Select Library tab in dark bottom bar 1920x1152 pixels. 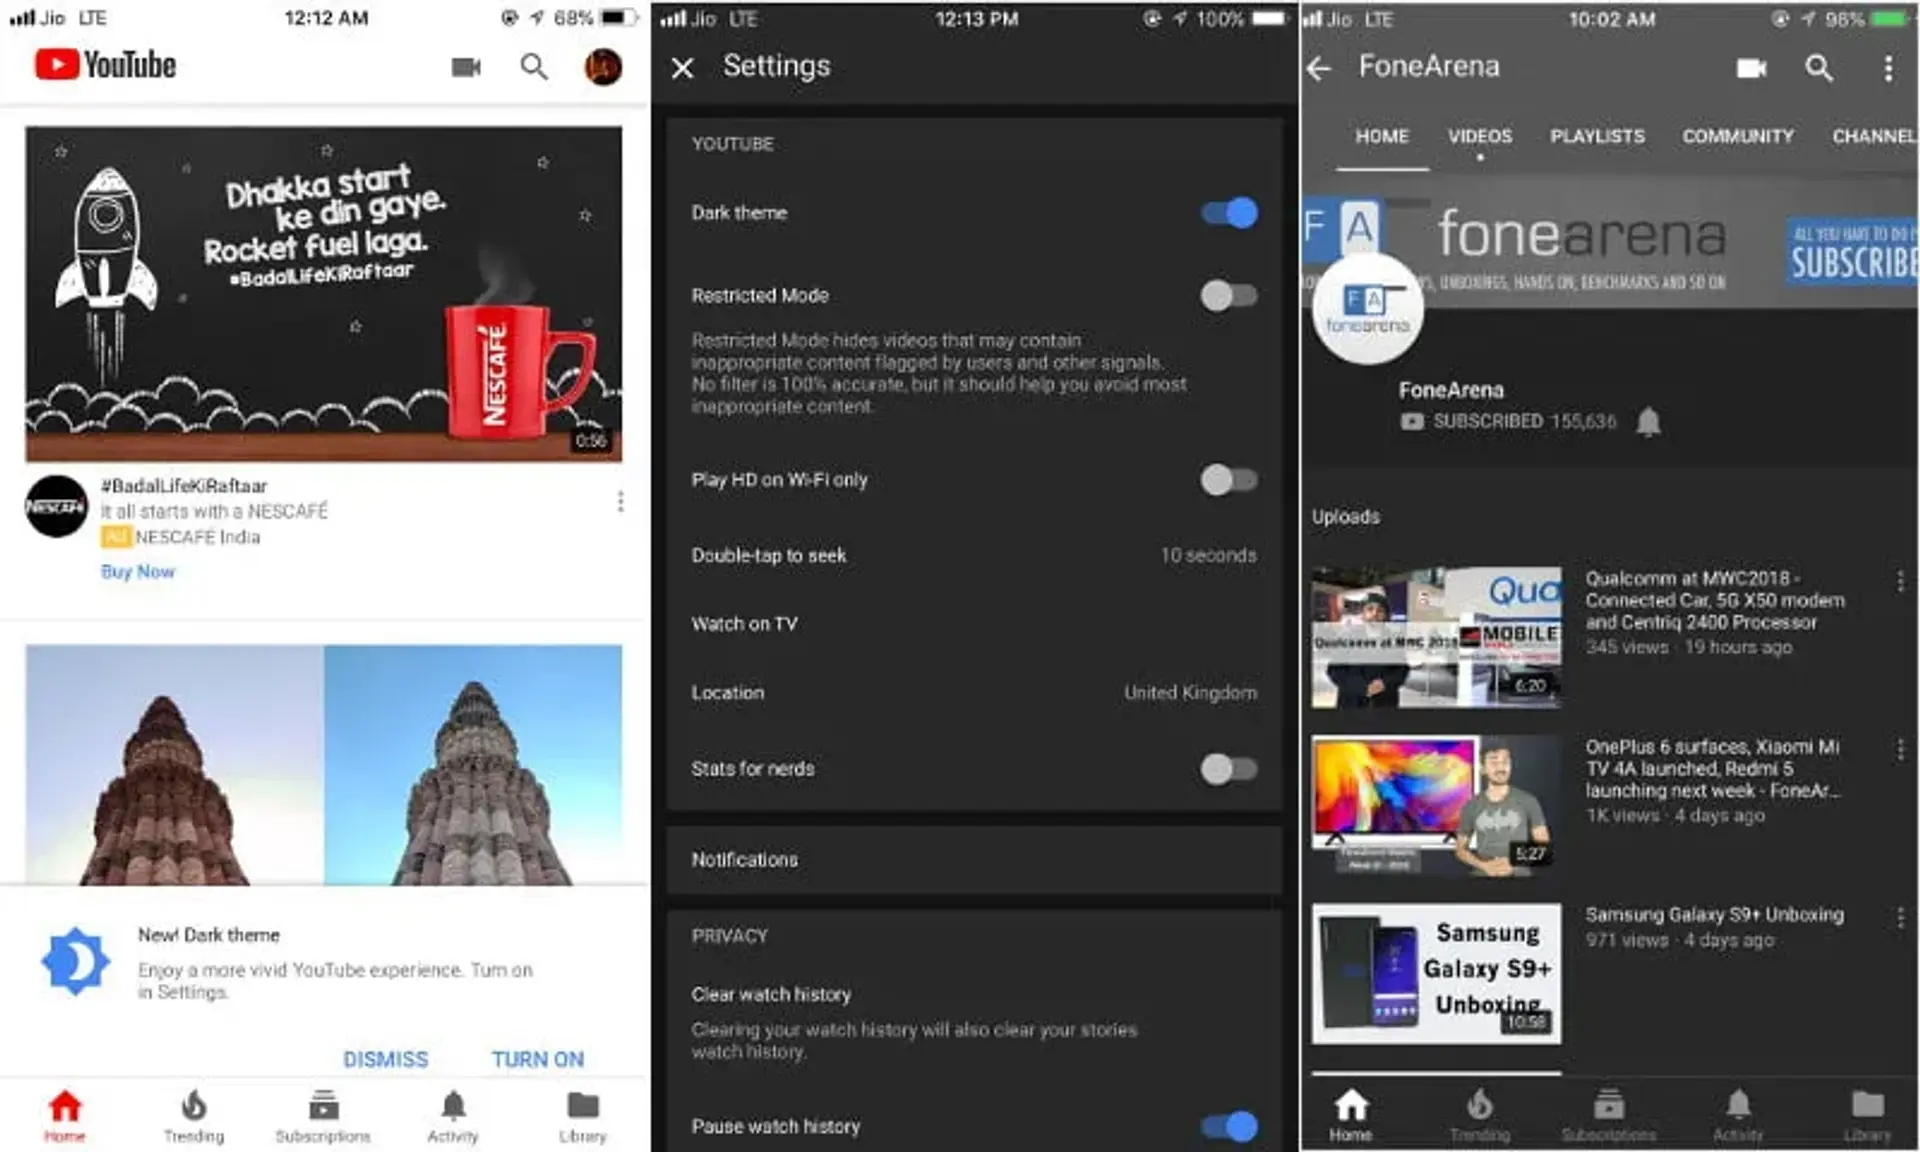(x=1867, y=1115)
